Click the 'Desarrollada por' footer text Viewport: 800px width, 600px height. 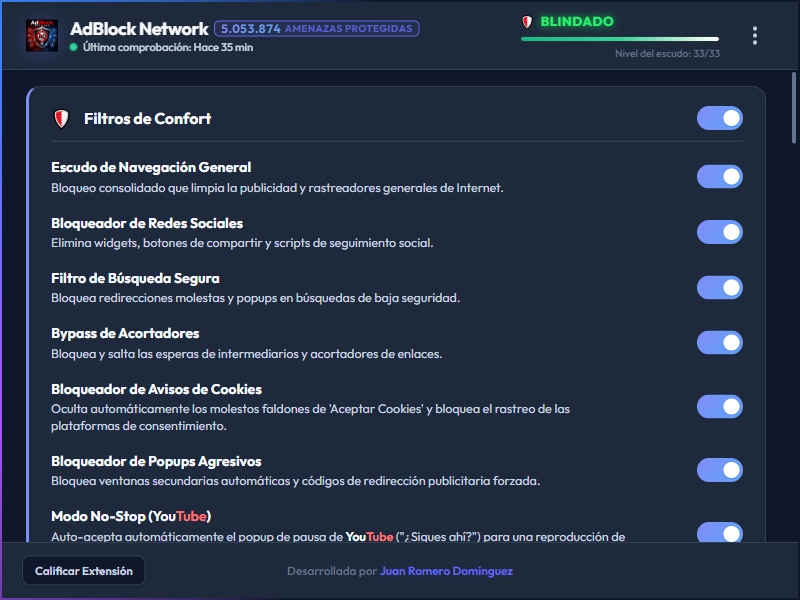(332, 571)
